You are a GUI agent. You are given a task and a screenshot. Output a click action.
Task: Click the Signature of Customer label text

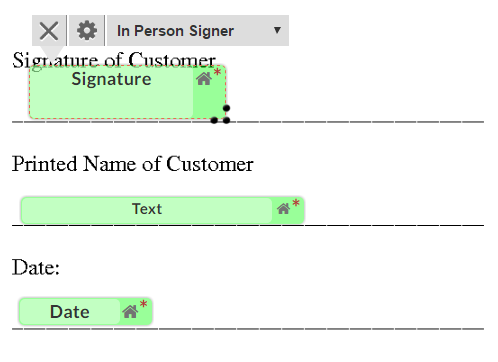point(114,60)
